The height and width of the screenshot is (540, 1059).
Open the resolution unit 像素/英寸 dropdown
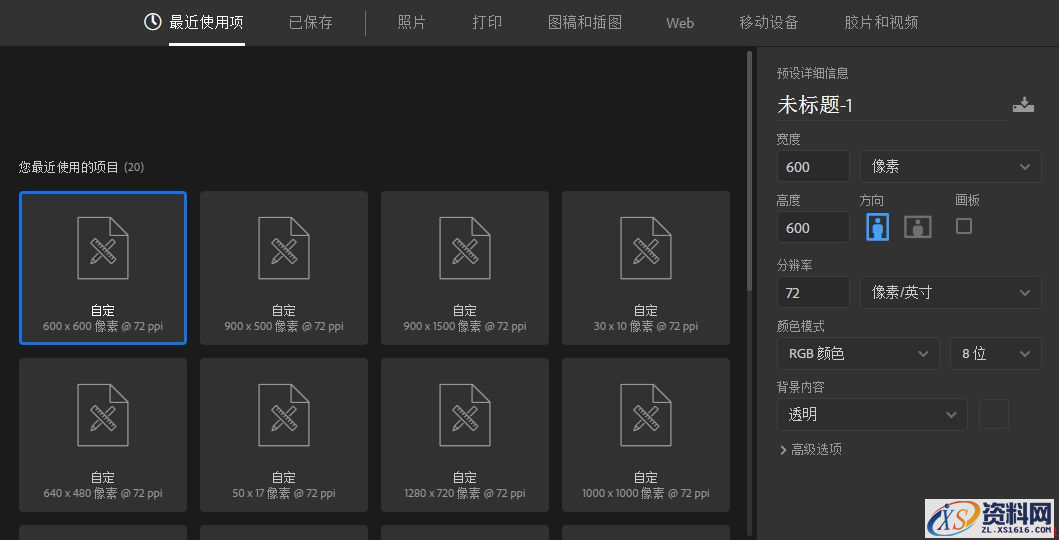951,292
